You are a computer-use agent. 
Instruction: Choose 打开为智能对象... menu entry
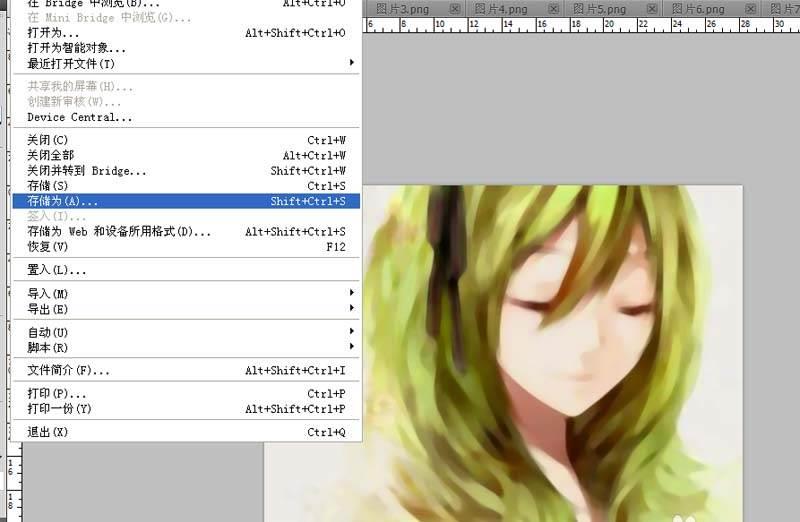pos(186,48)
